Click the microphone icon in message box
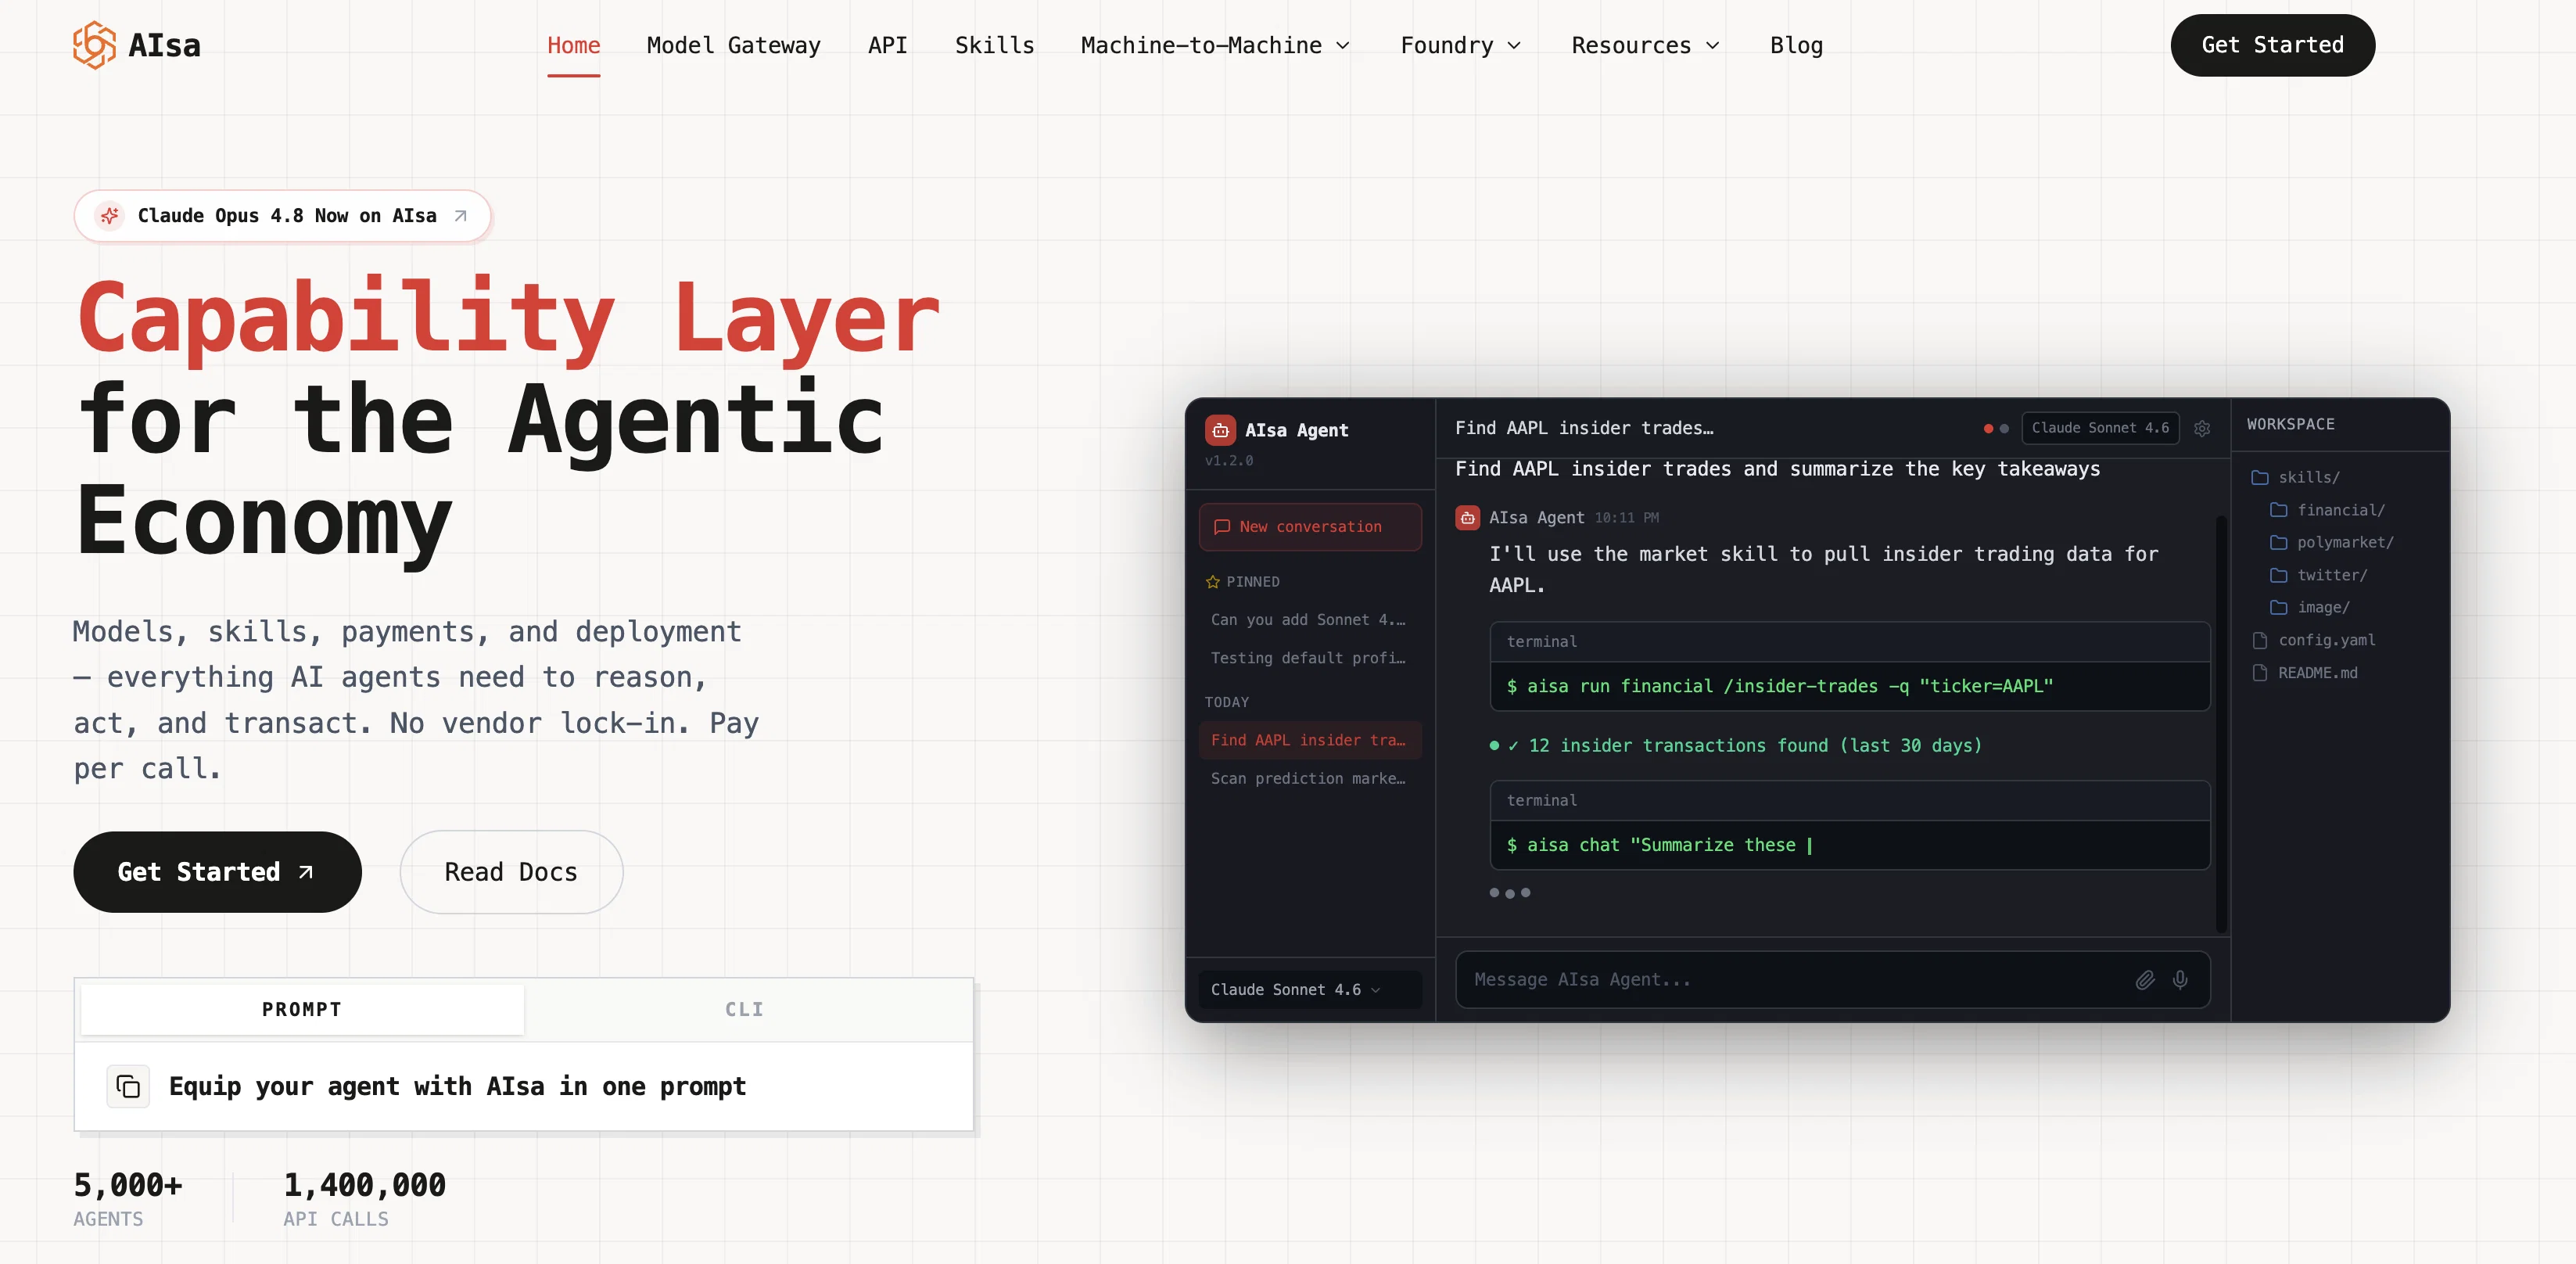The image size is (2576, 1264). coord(2180,980)
